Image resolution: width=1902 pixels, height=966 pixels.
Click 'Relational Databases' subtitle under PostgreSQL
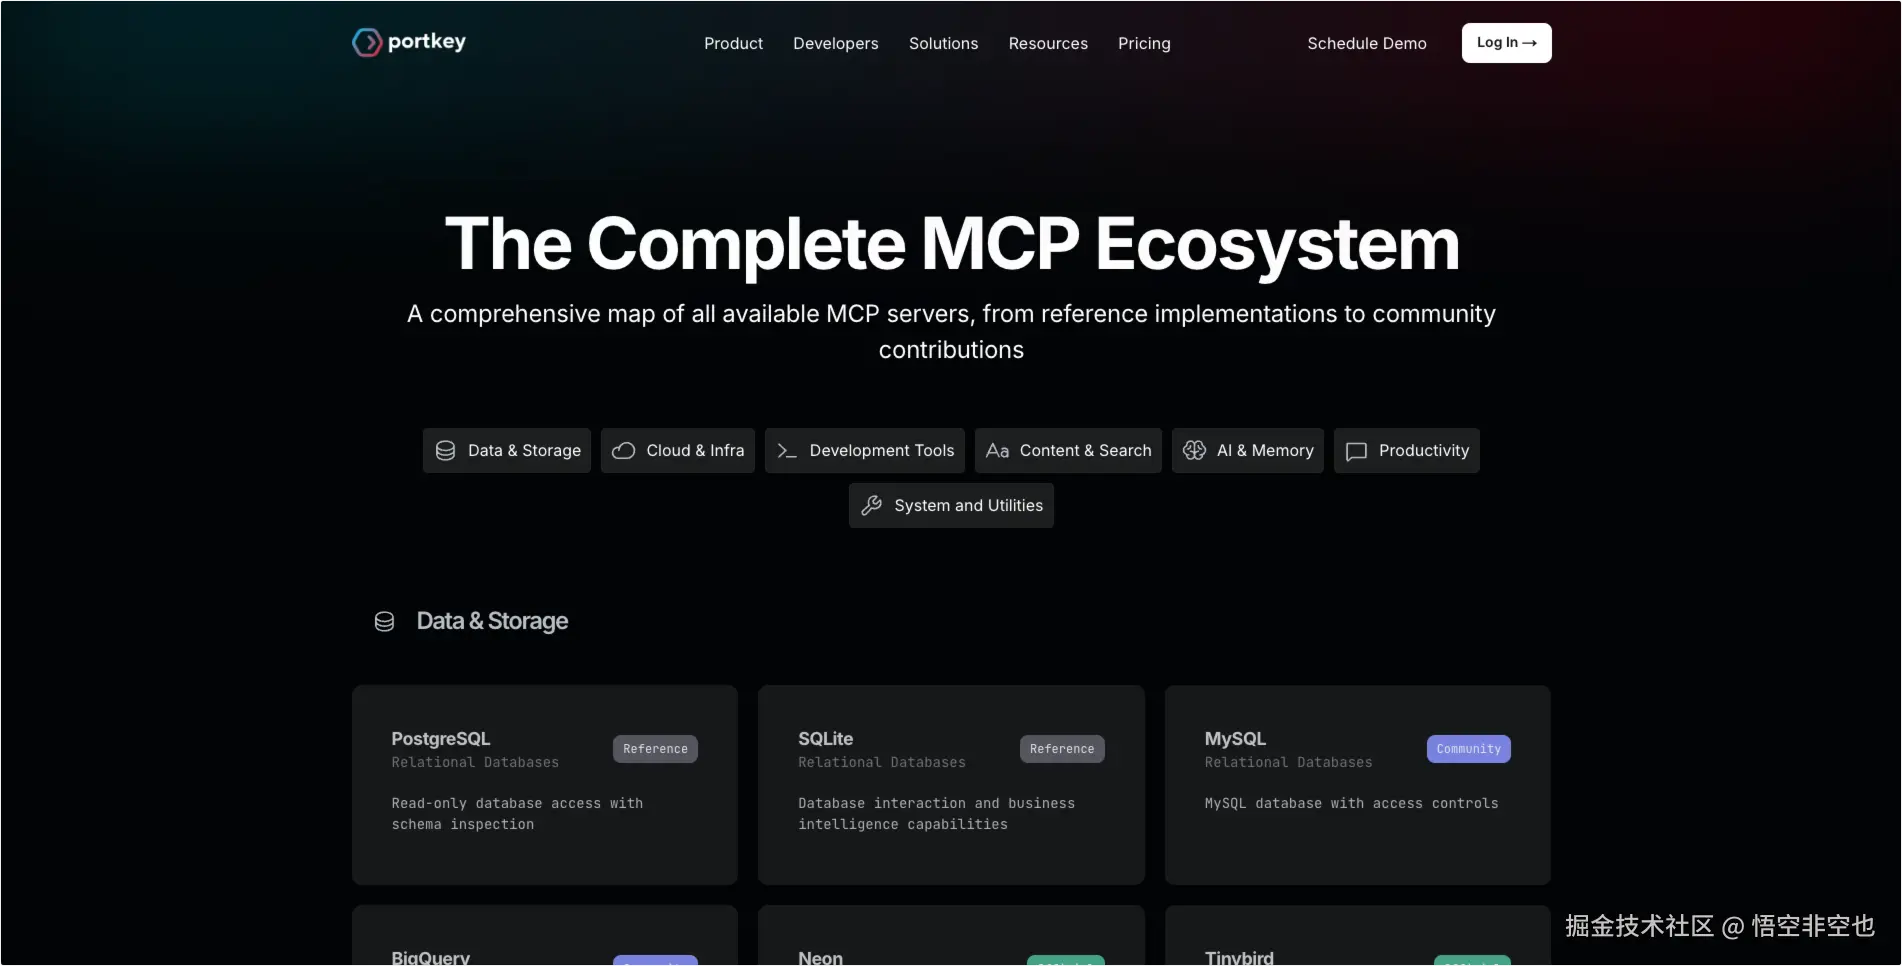pos(475,763)
